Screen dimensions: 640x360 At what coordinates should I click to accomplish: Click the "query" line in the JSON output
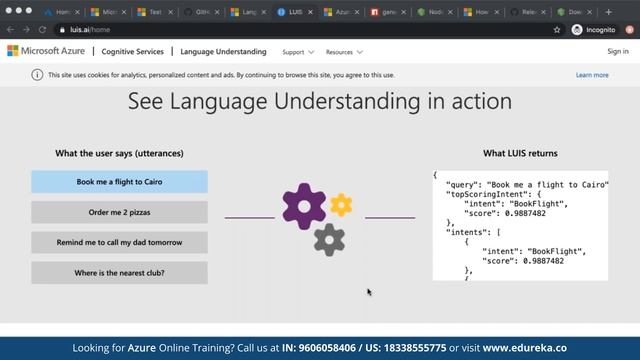(x=527, y=184)
